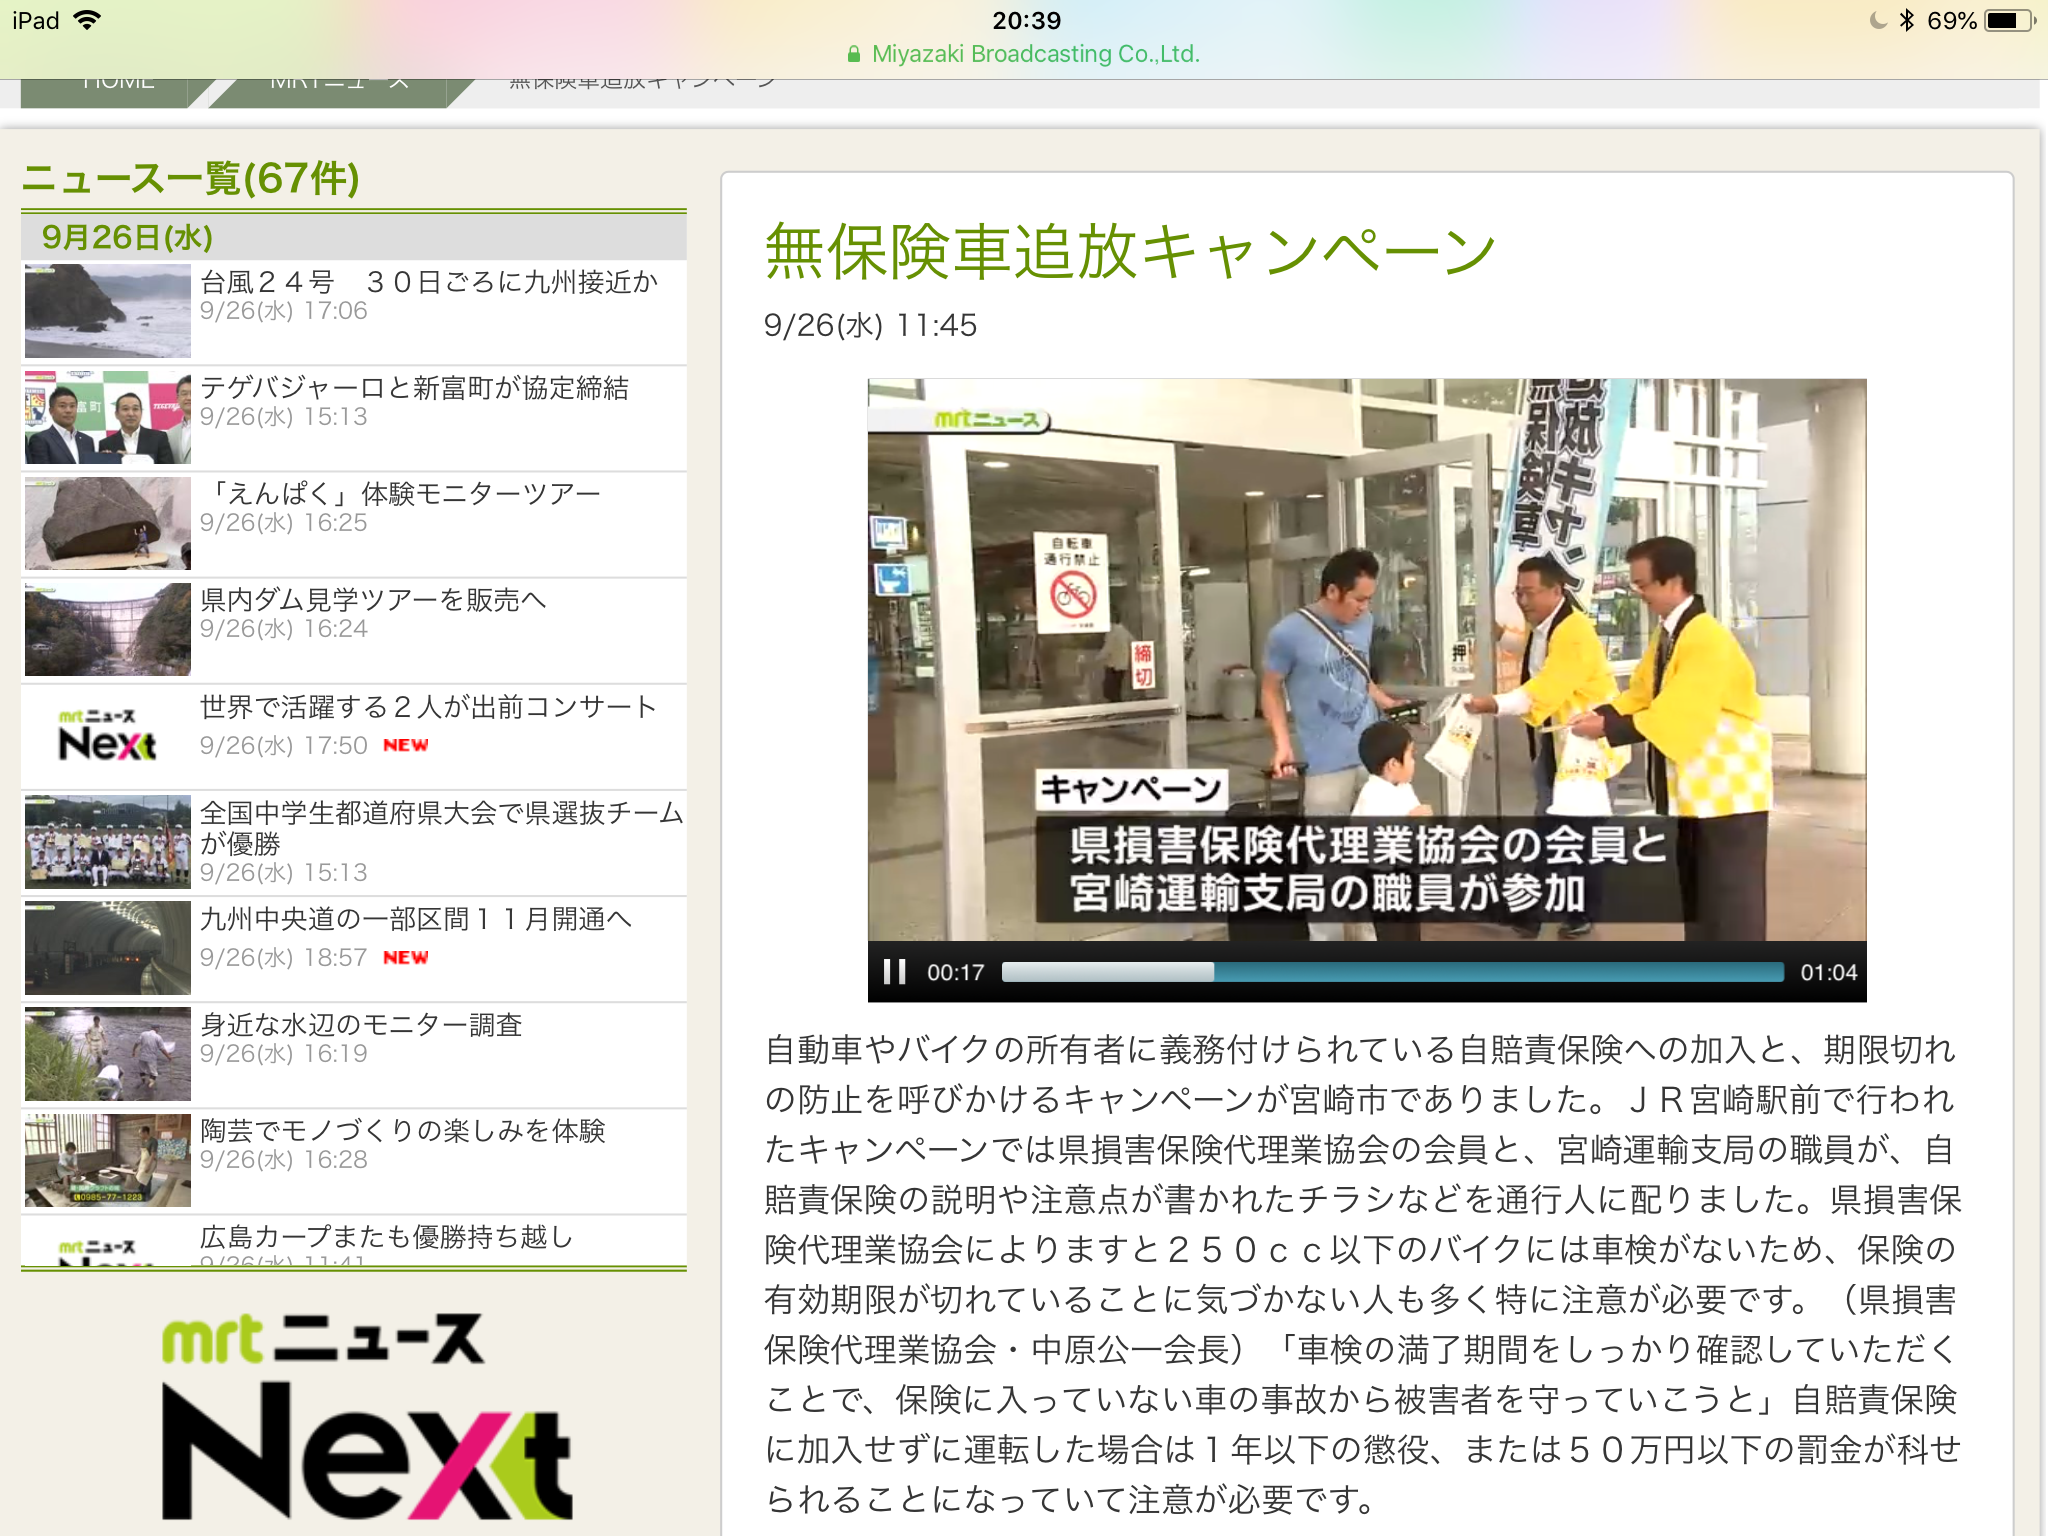
Task: Tap the mrt News Next thumbnail for the concert story
Action: tap(107, 736)
